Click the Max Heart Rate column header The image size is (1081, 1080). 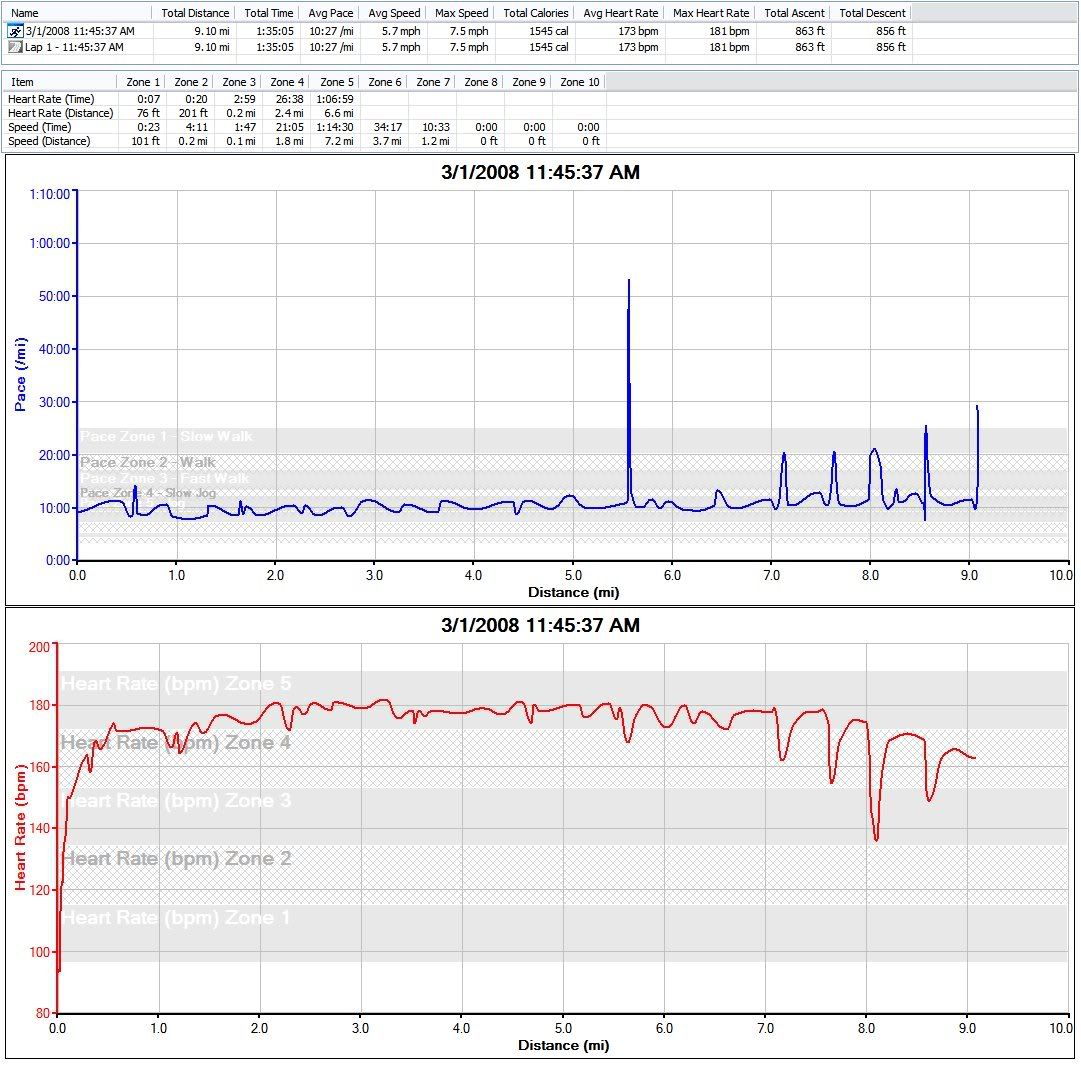click(x=711, y=13)
